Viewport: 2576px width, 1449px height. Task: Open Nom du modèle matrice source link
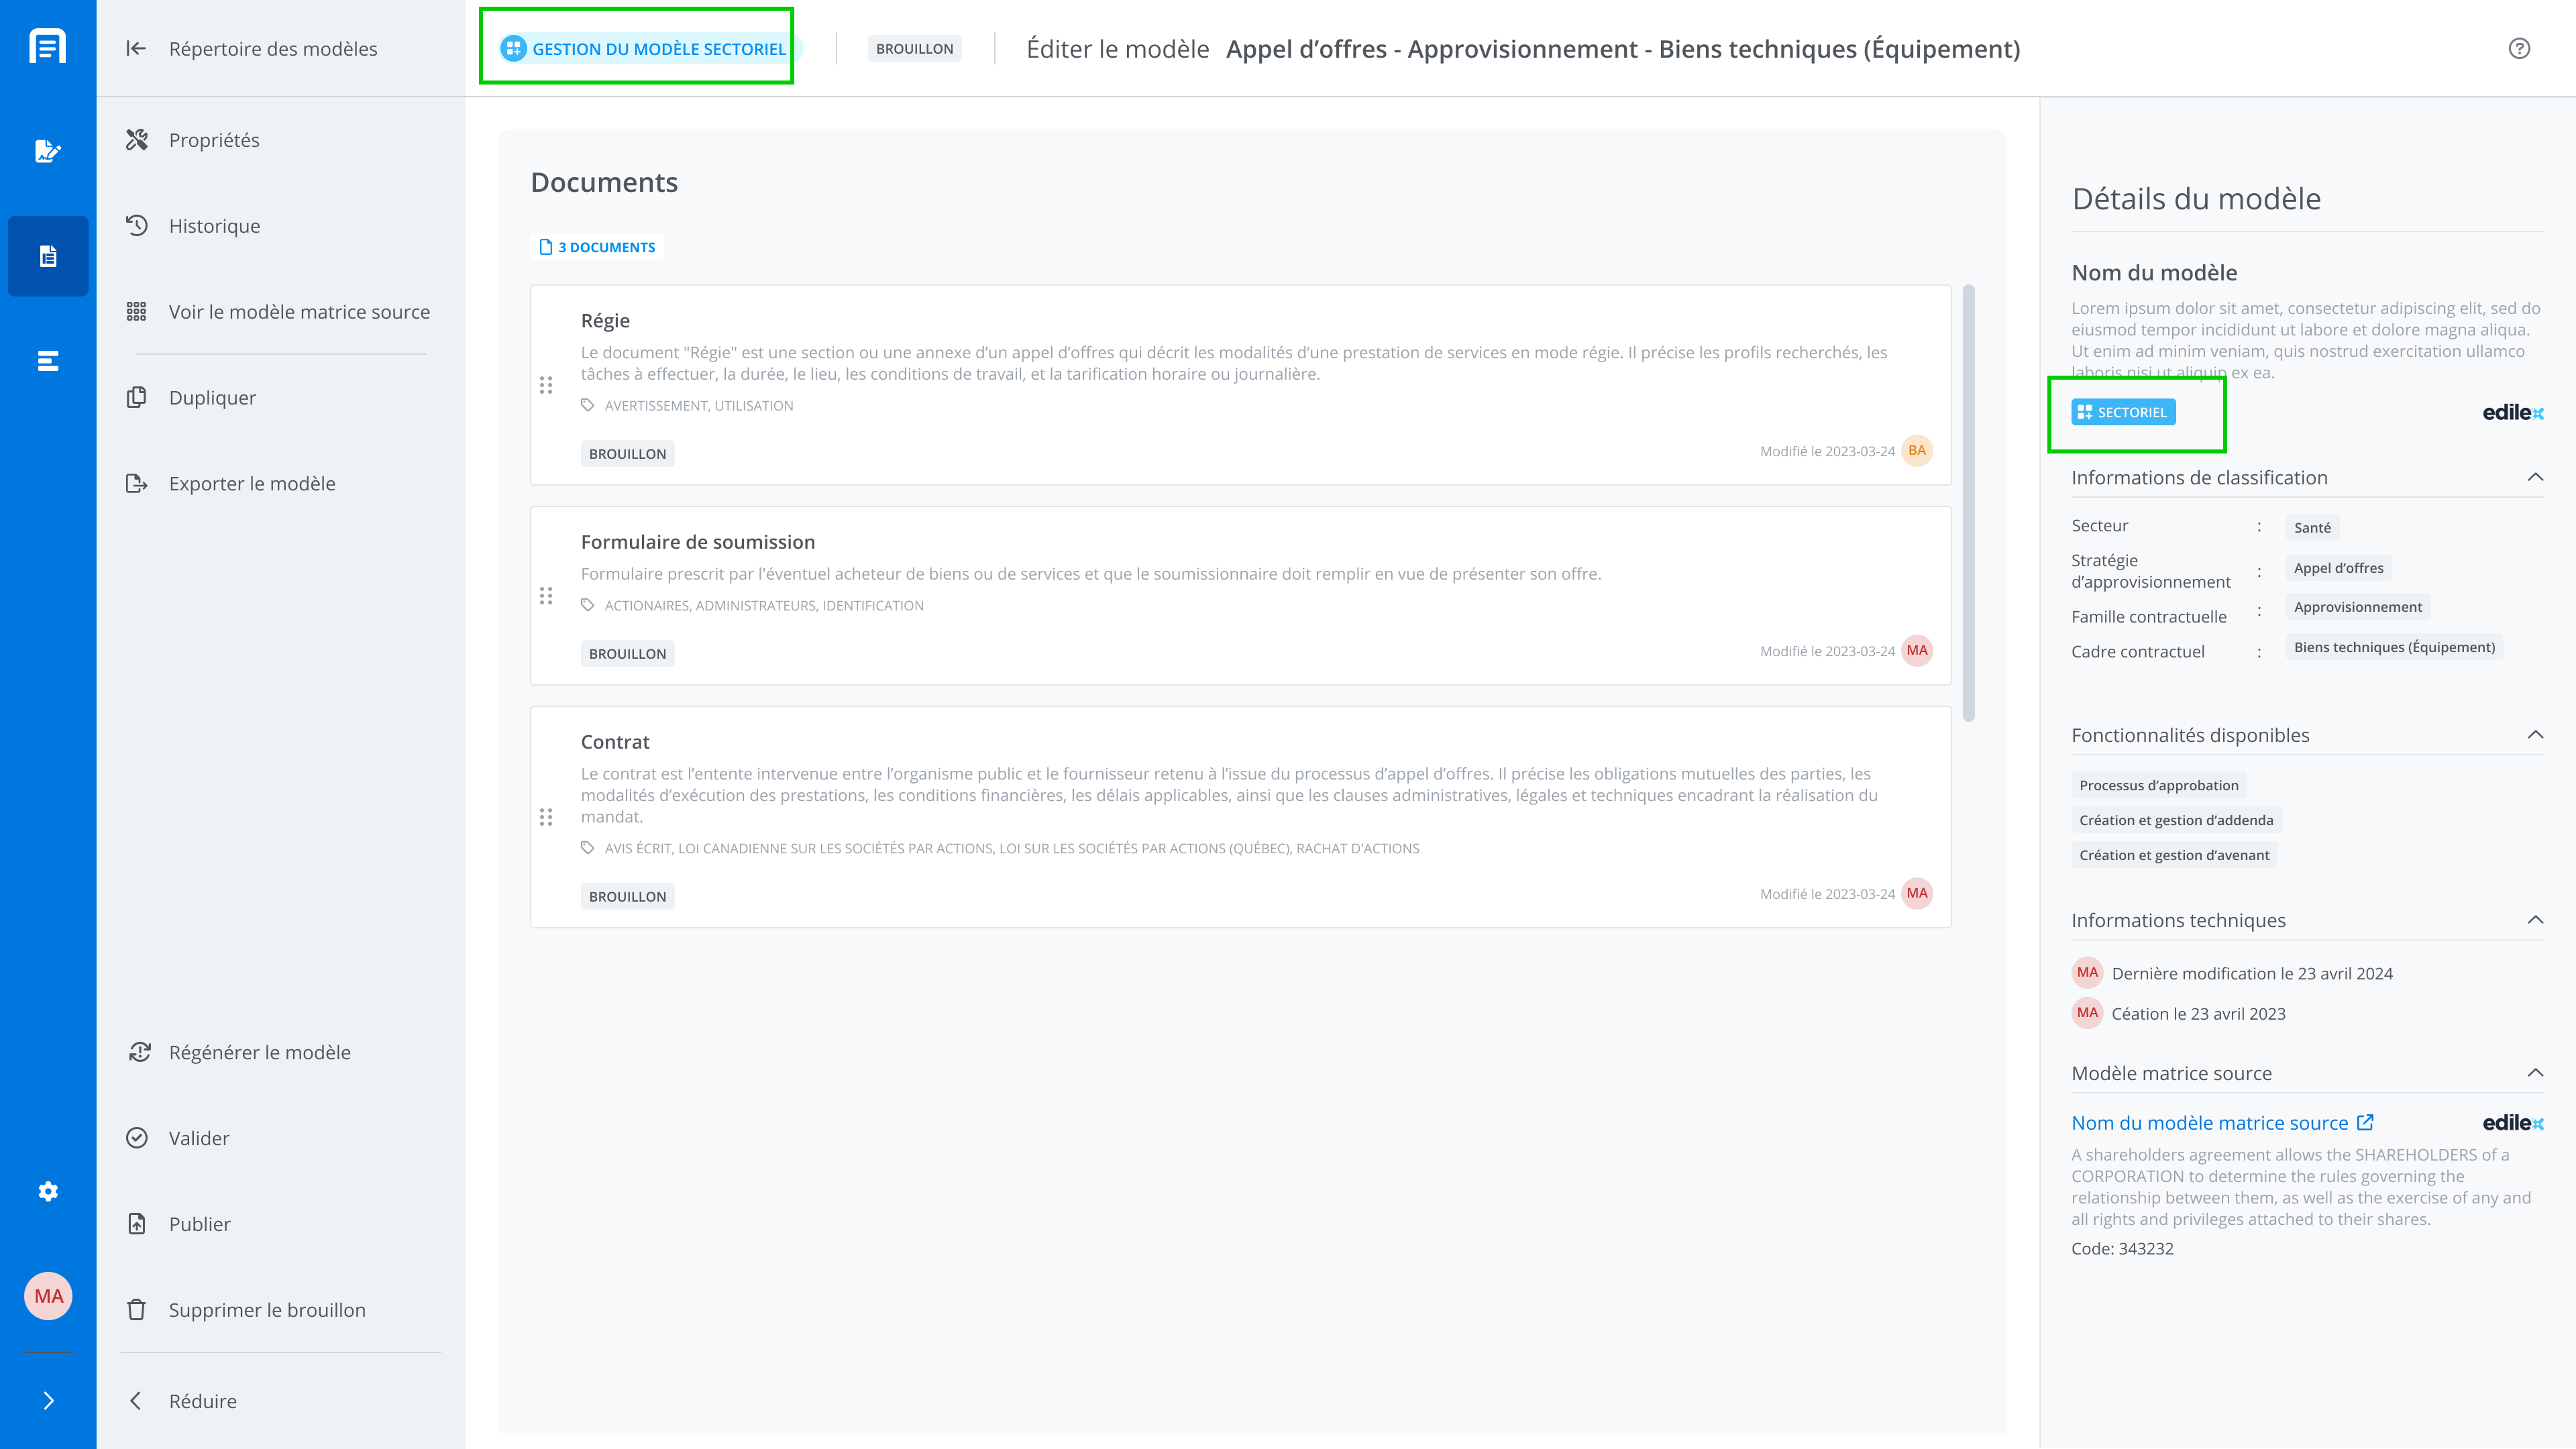click(2209, 1123)
